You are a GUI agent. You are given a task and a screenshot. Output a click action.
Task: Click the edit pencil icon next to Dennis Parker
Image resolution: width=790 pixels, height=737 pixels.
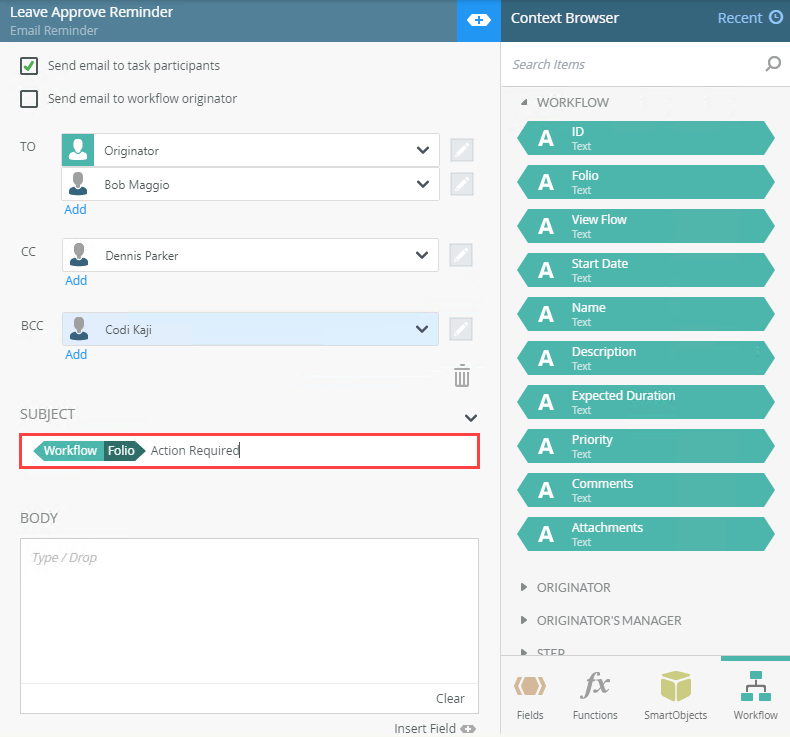pyautogui.click(x=461, y=255)
